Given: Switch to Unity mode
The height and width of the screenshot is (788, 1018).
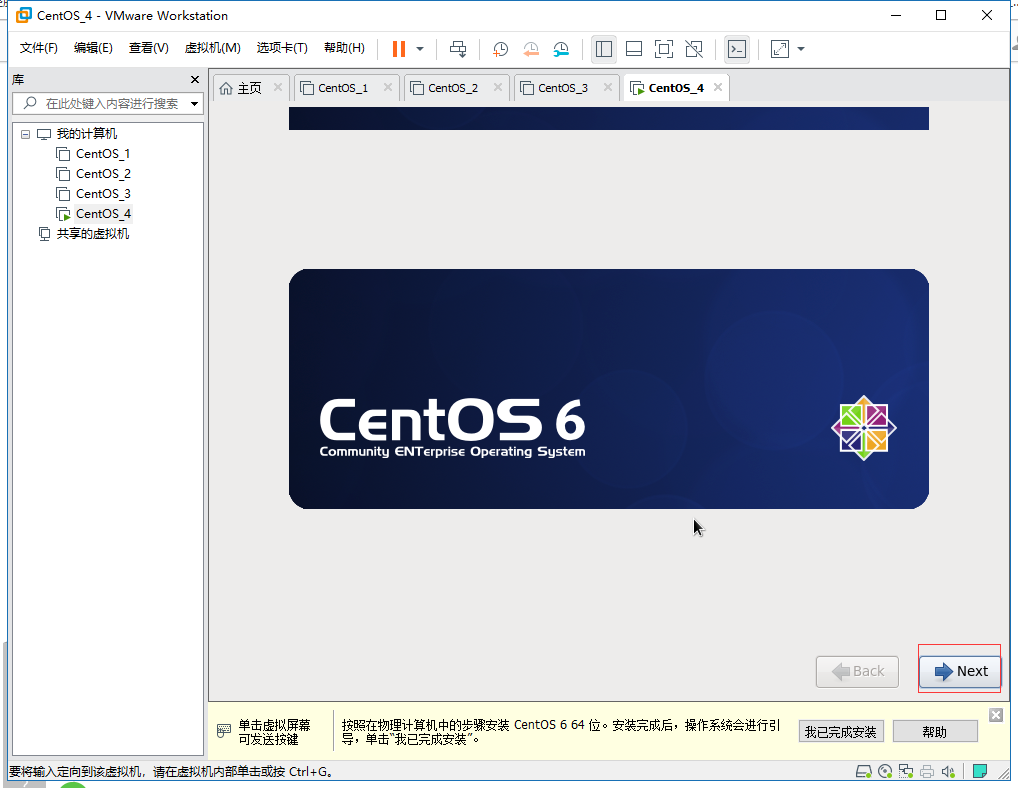Looking at the screenshot, I should [x=694, y=49].
